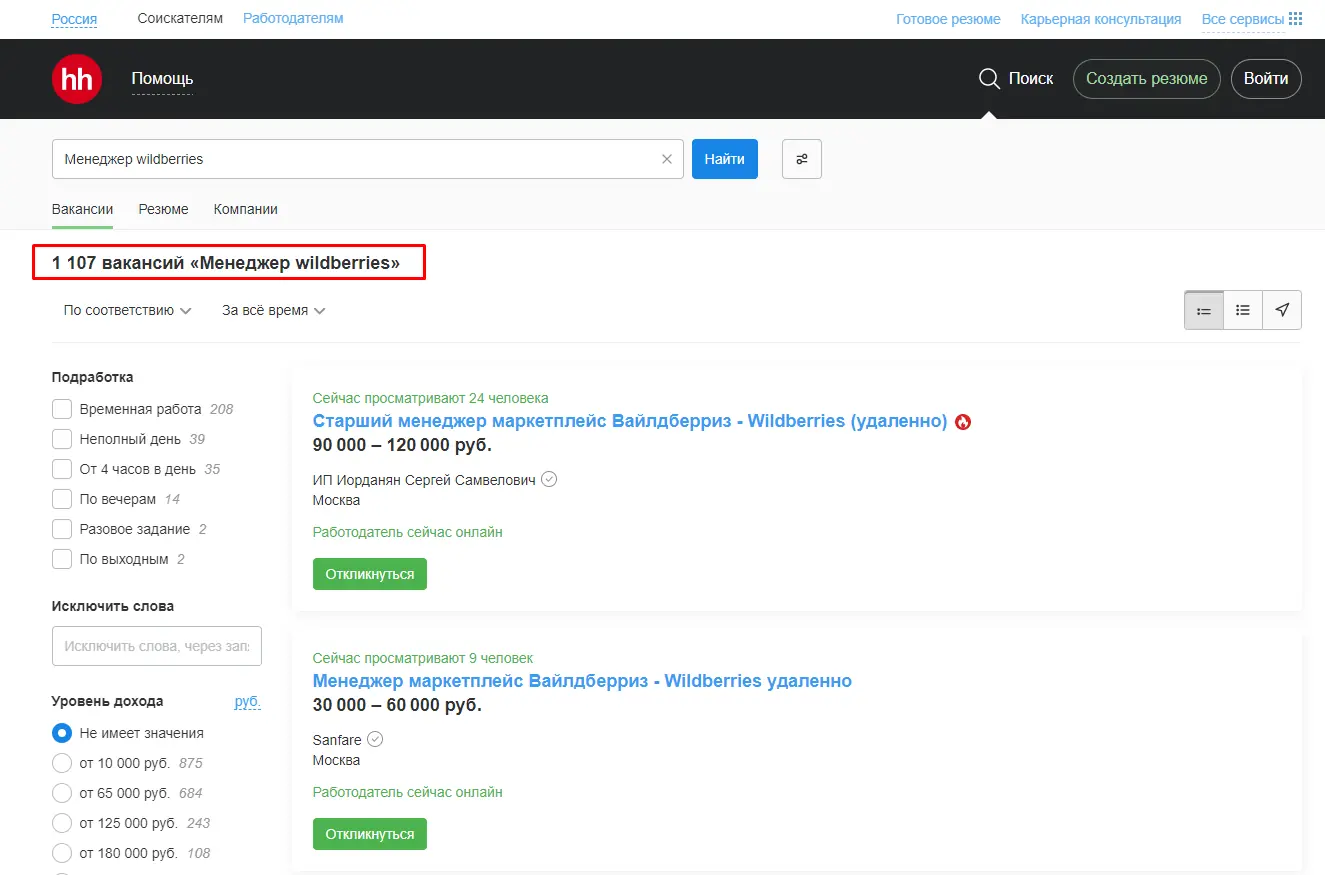Focus the Исключить слова input field

[x=157, y=646]
